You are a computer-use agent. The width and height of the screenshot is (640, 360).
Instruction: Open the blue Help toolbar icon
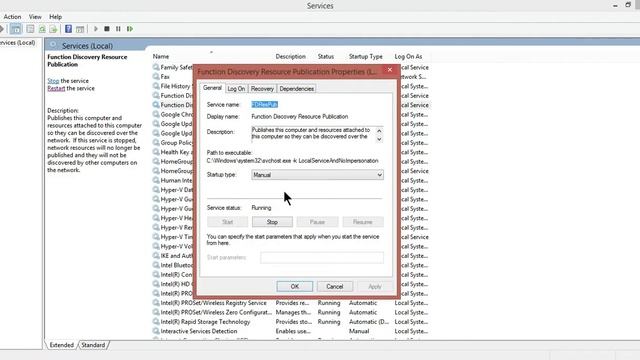69,29
